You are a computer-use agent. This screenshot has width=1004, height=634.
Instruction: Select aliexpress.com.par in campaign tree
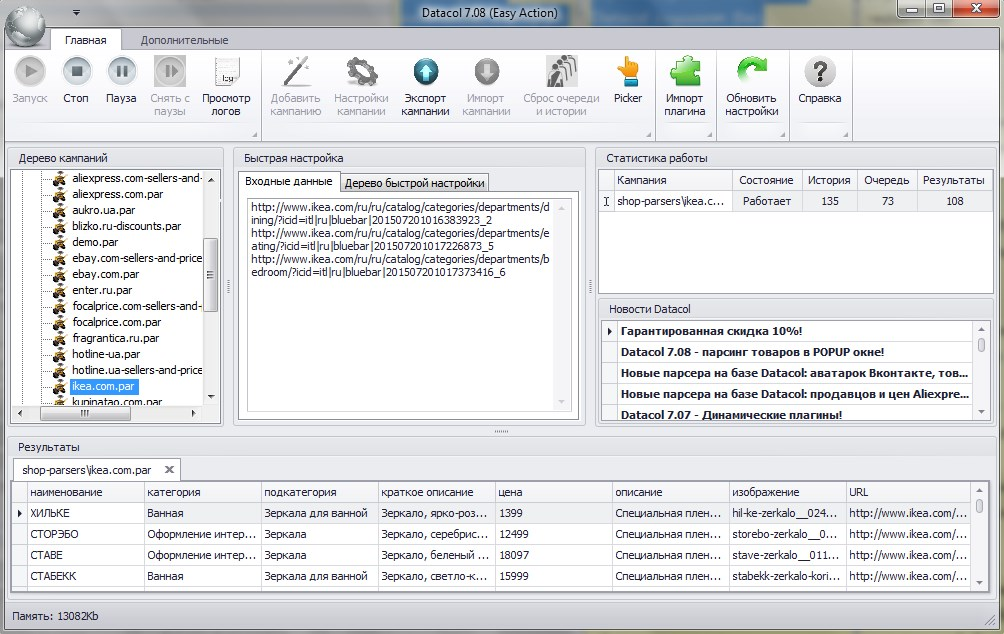click(x=117, y=193)
